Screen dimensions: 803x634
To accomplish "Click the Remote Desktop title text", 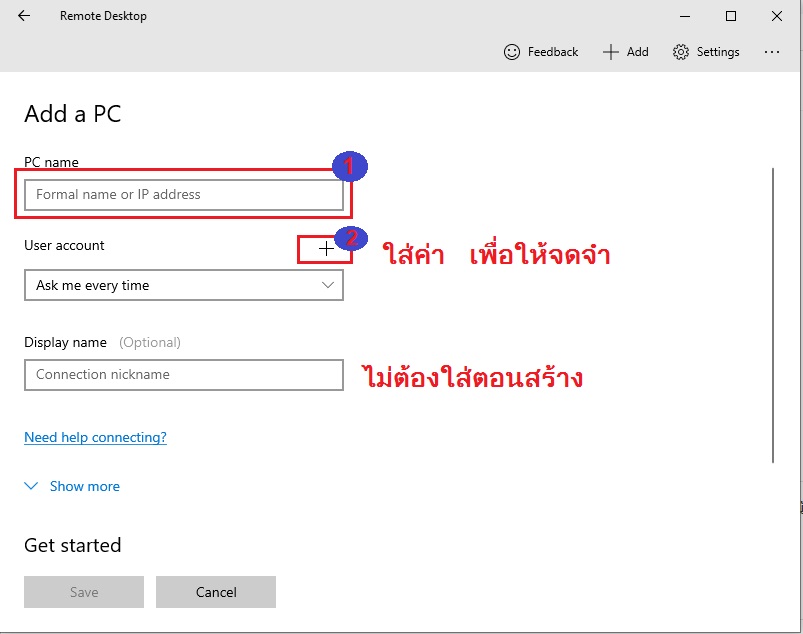I will pyautogui.click(x=103, y=16).
